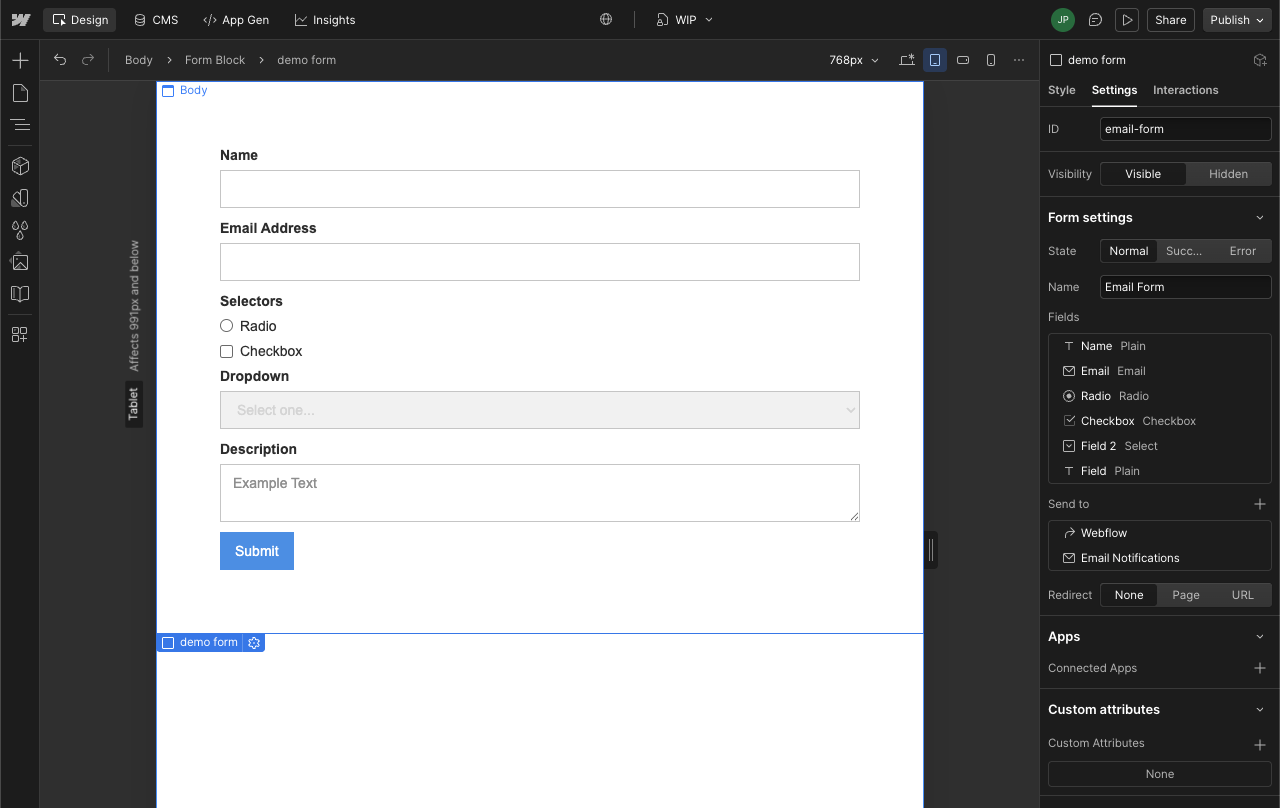This screenshot has height=808, width=1280.
Task: Open the WIP branch dropdown
Action: pyautogui.click(x=684, y=19)
